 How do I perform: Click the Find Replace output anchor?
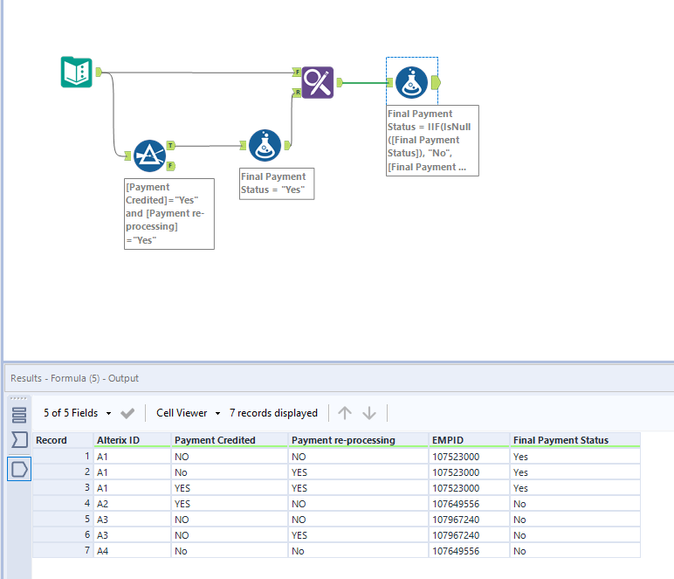(x=339, y=83)
